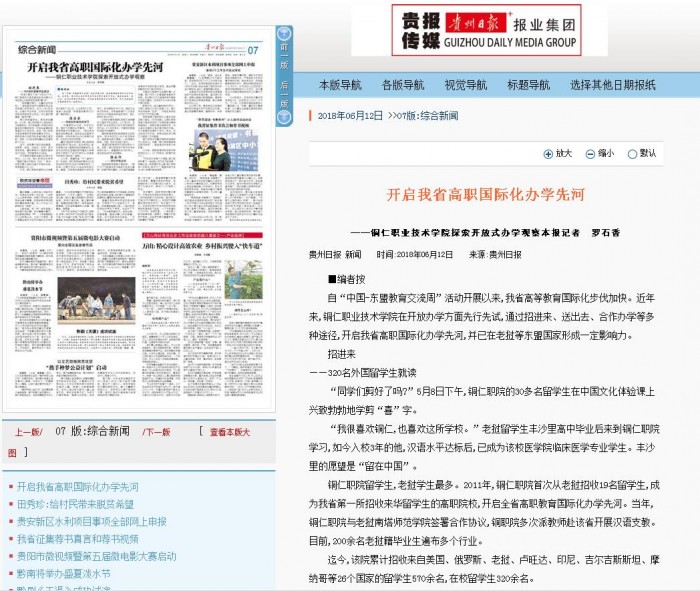The image size is (700, 591).
Task: Click the 时间:2018年06月12日 metadata text
Action: [x=414, y=254]
